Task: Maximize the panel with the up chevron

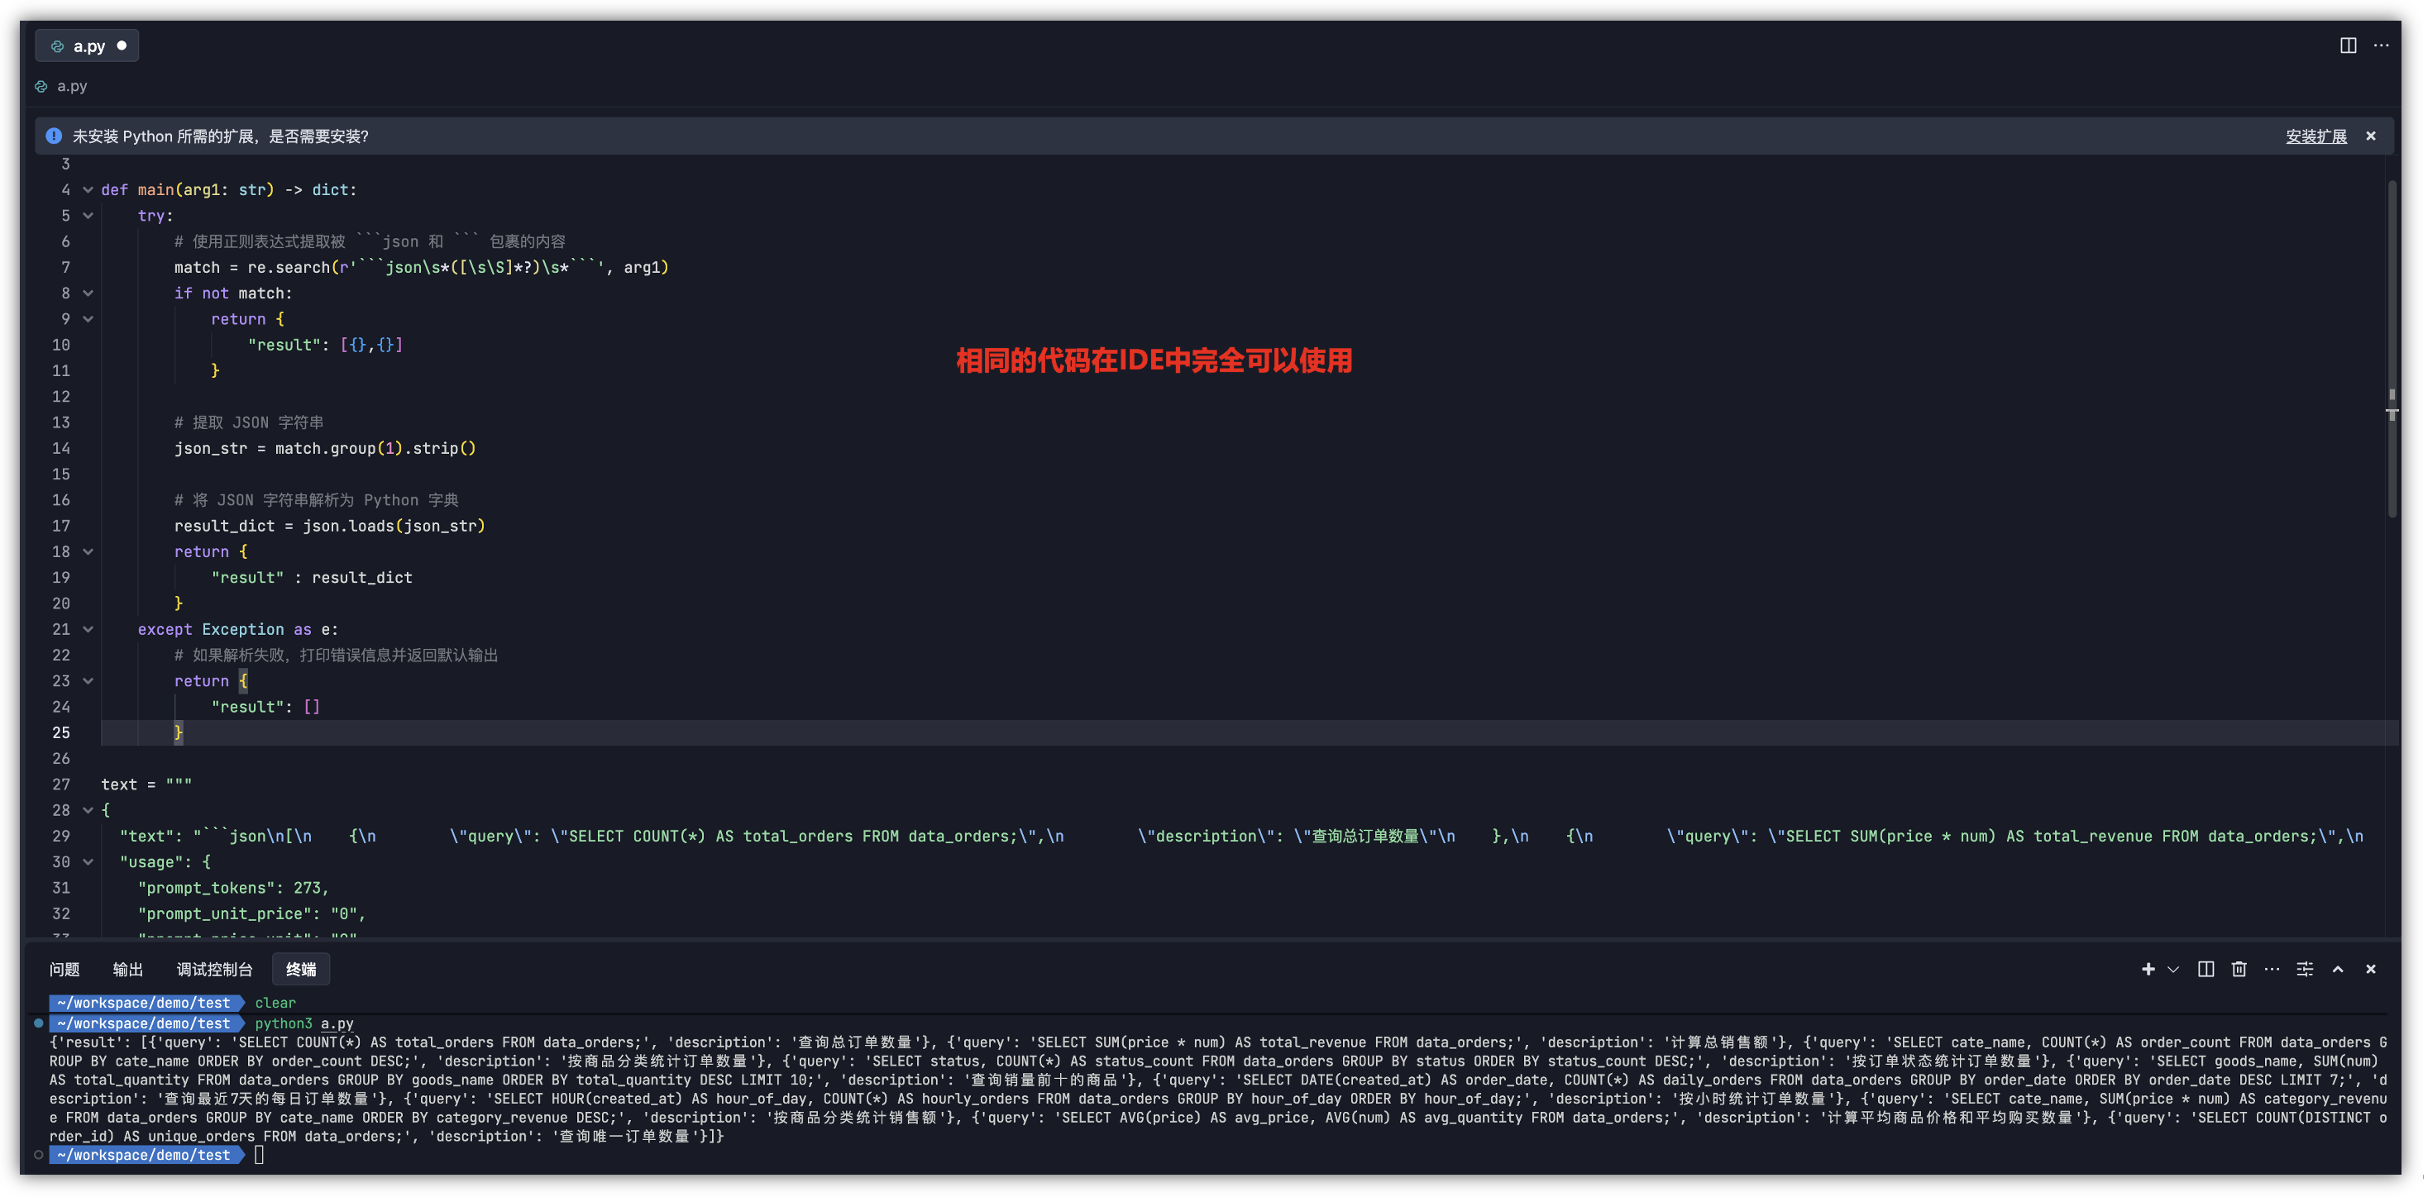Action: click(x=2338, y=969)
